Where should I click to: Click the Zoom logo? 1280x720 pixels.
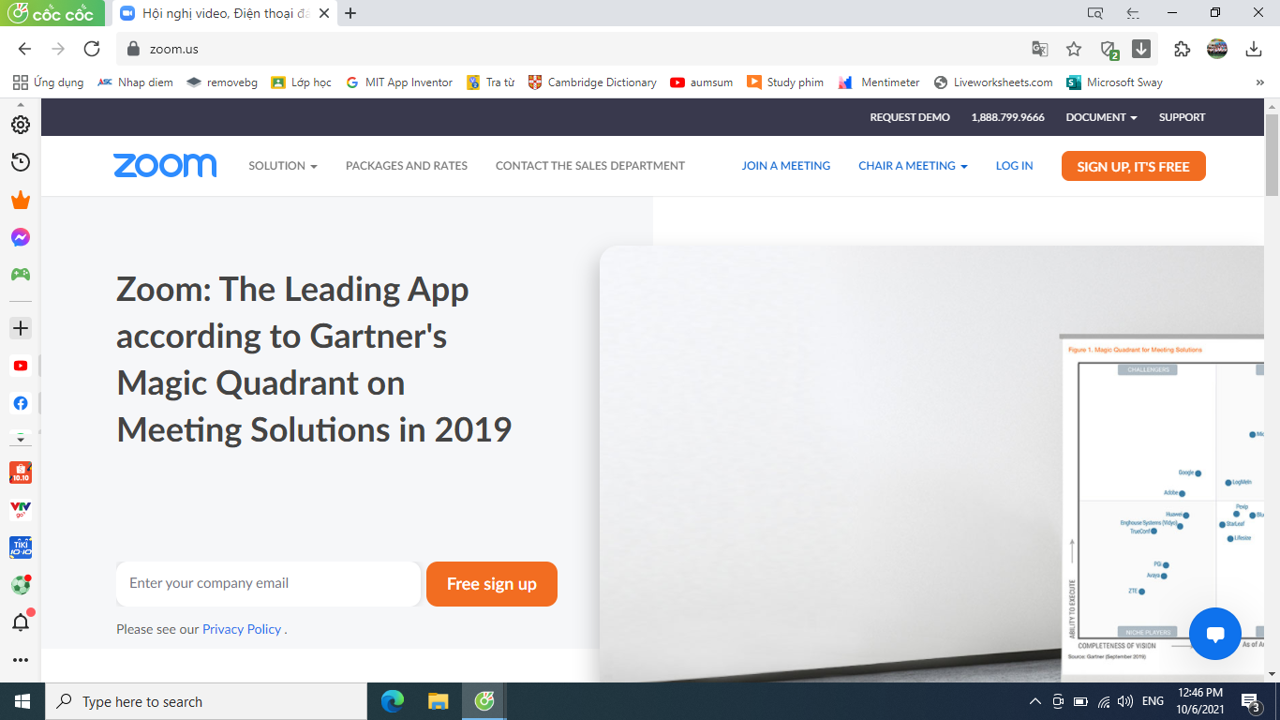pyautogui.click(x=165, y=166)
